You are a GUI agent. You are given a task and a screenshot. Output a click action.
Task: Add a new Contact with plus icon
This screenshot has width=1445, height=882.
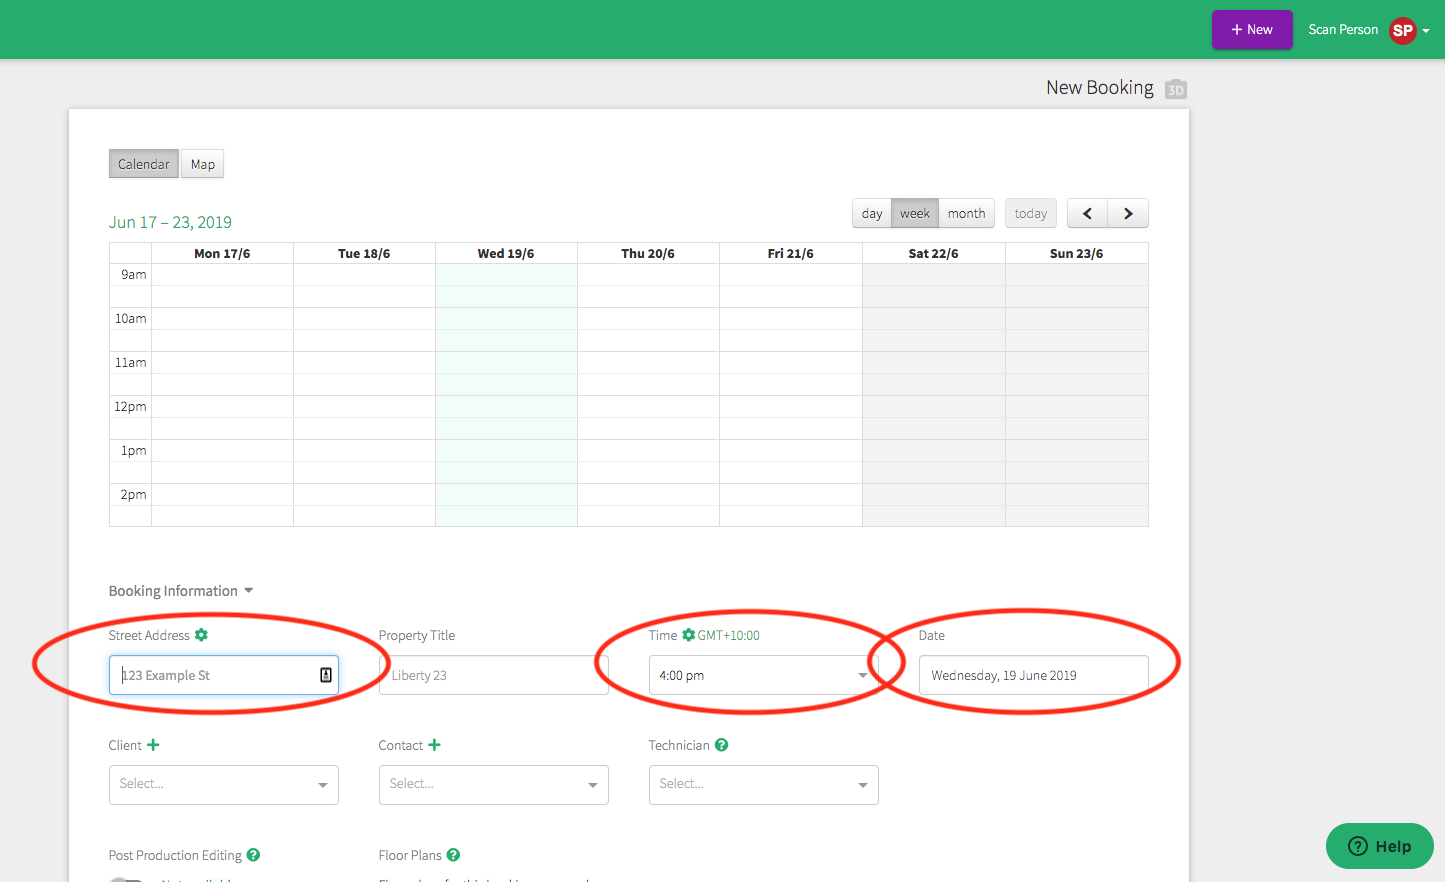click(x=434, y=745)
